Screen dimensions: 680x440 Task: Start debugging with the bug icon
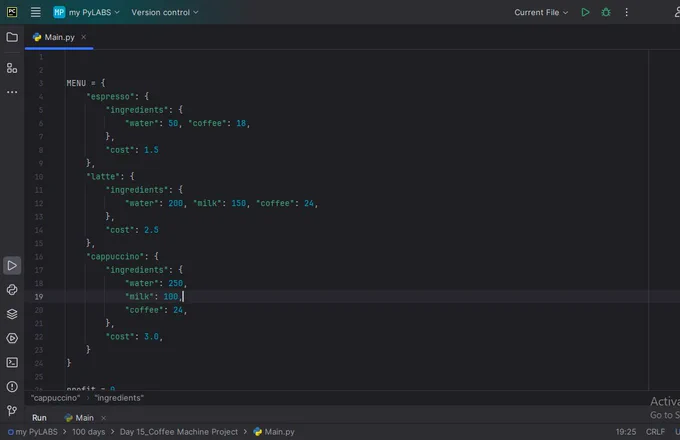point(606,12)
